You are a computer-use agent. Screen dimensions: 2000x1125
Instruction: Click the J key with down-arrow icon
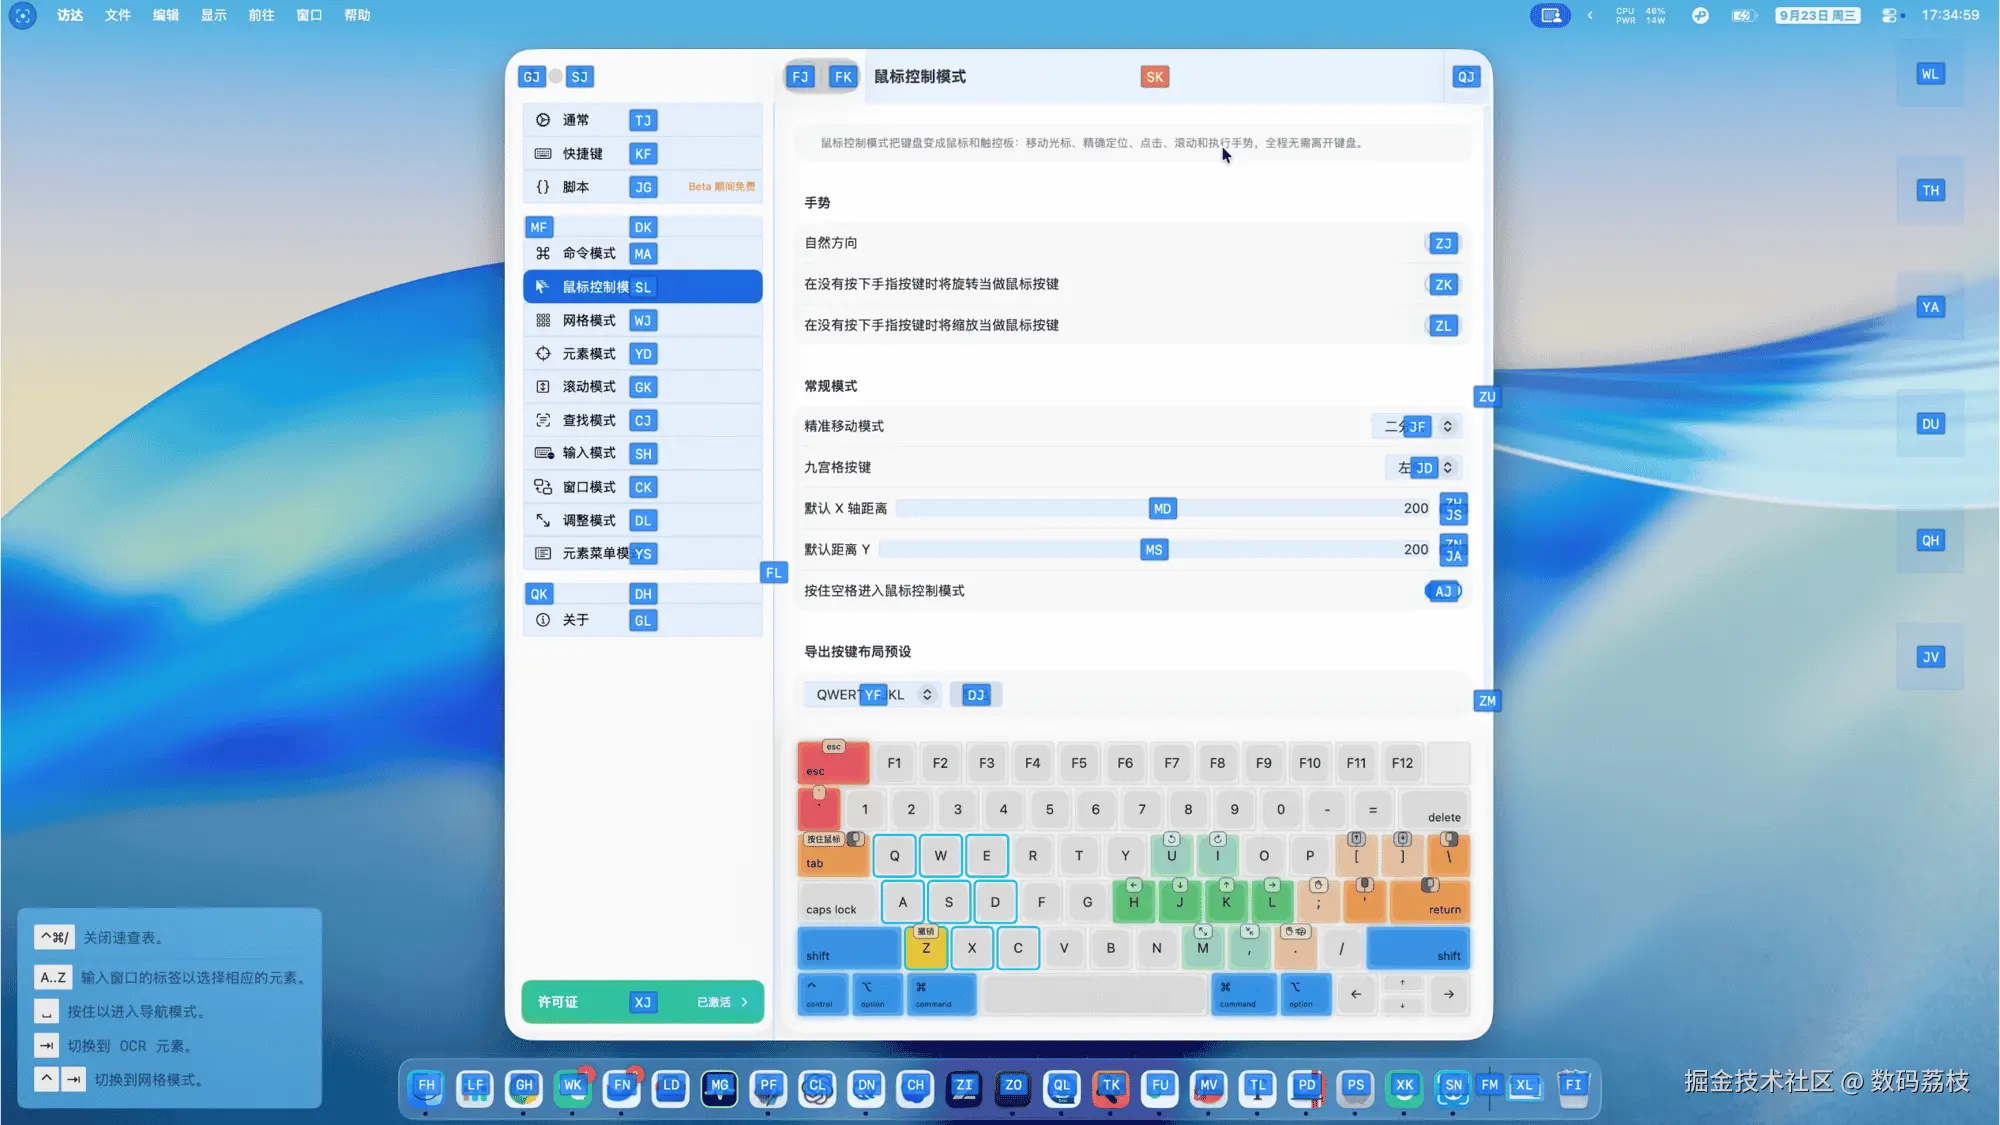click(x=1180, y=902)
